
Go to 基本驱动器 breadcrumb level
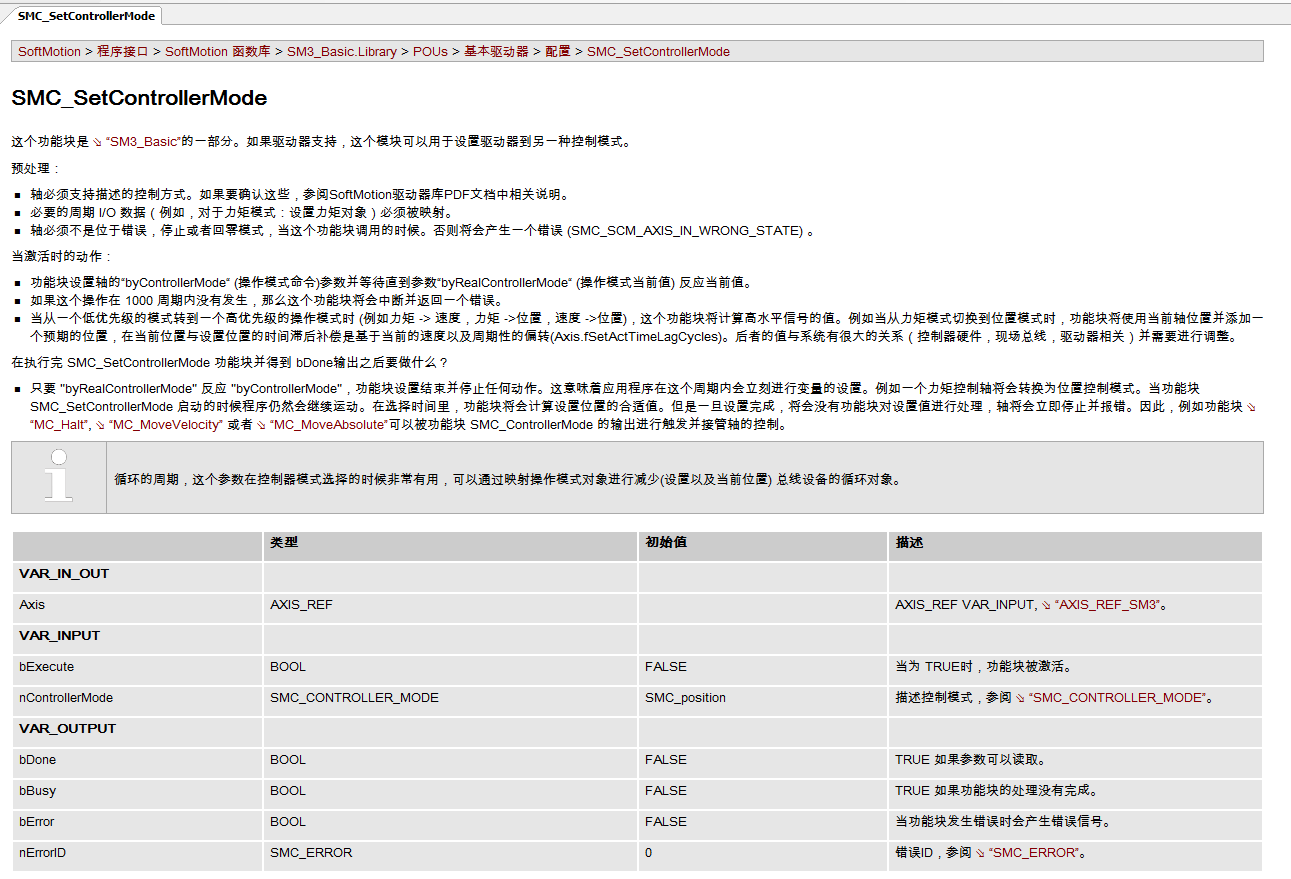495,51
